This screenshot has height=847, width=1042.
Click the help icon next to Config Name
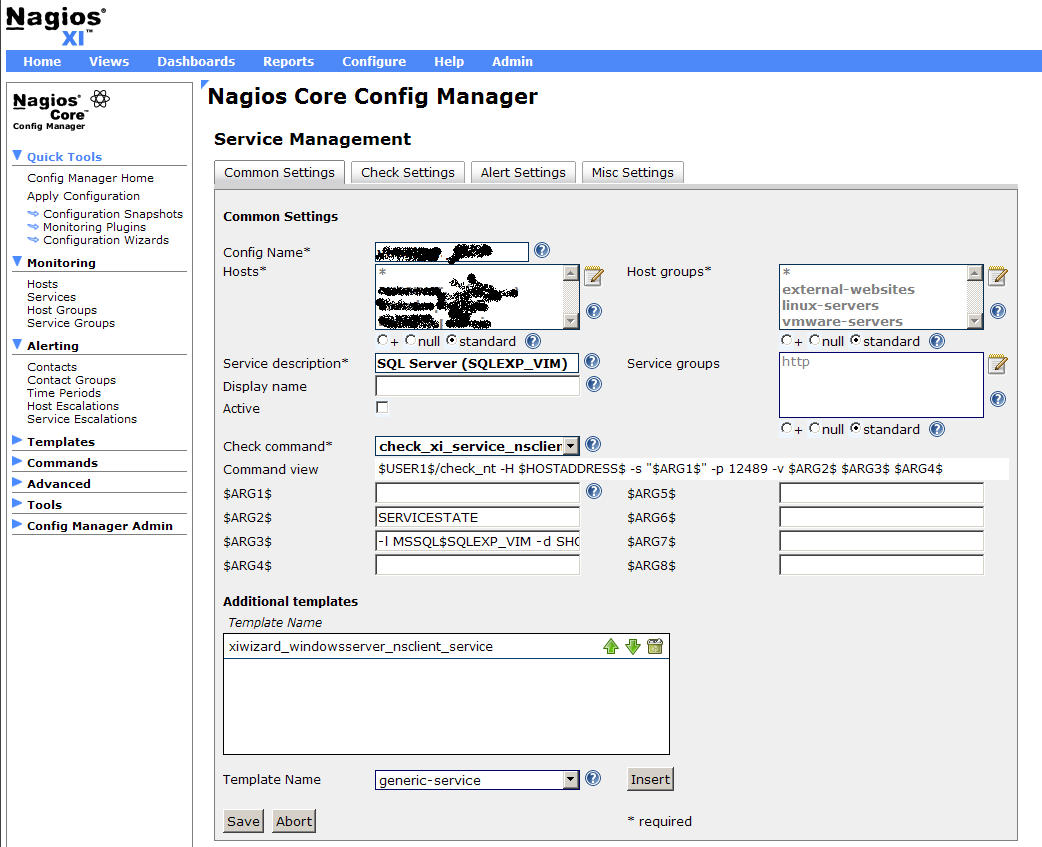pyautogui.click(x=542, y=251)
